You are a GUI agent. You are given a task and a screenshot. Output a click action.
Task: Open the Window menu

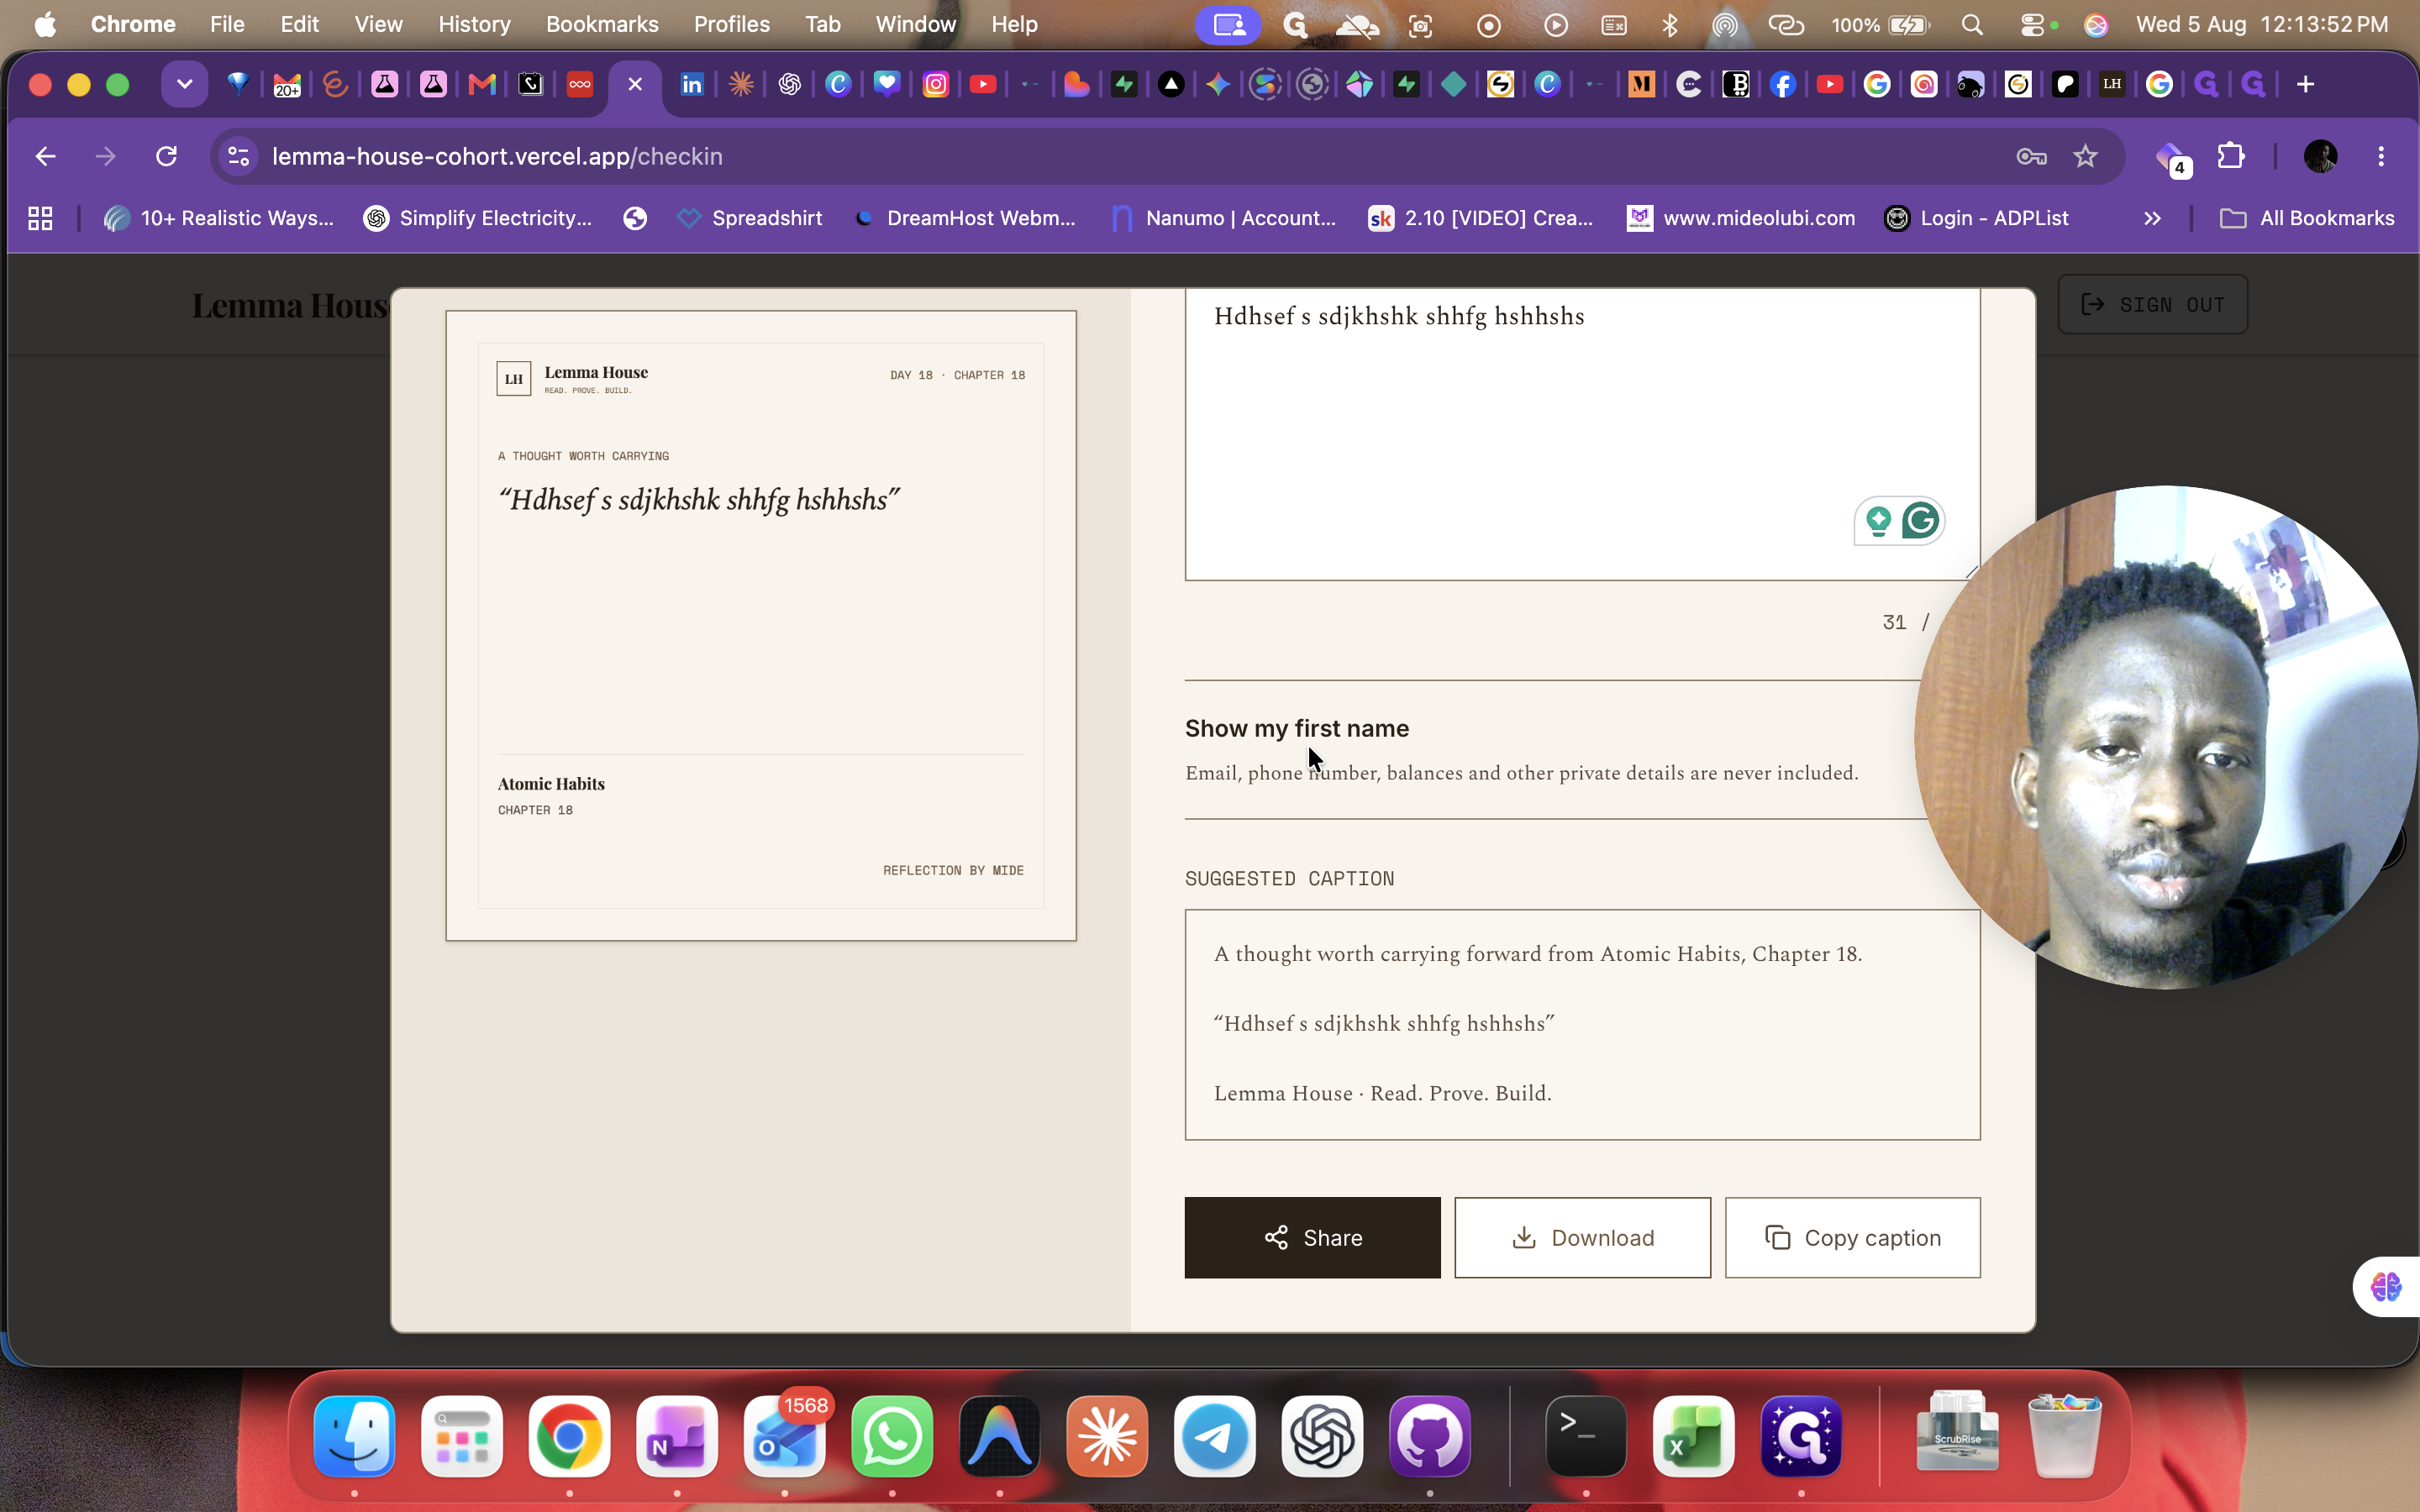click(x=916, y=24)
